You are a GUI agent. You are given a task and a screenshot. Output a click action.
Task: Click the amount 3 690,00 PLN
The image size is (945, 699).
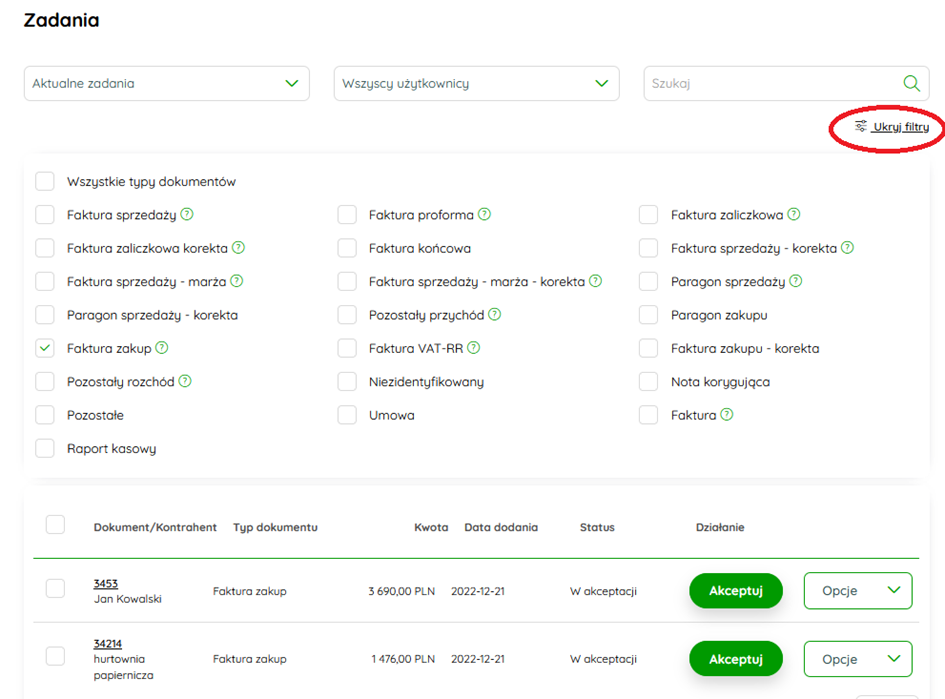[x=401, y=591]
